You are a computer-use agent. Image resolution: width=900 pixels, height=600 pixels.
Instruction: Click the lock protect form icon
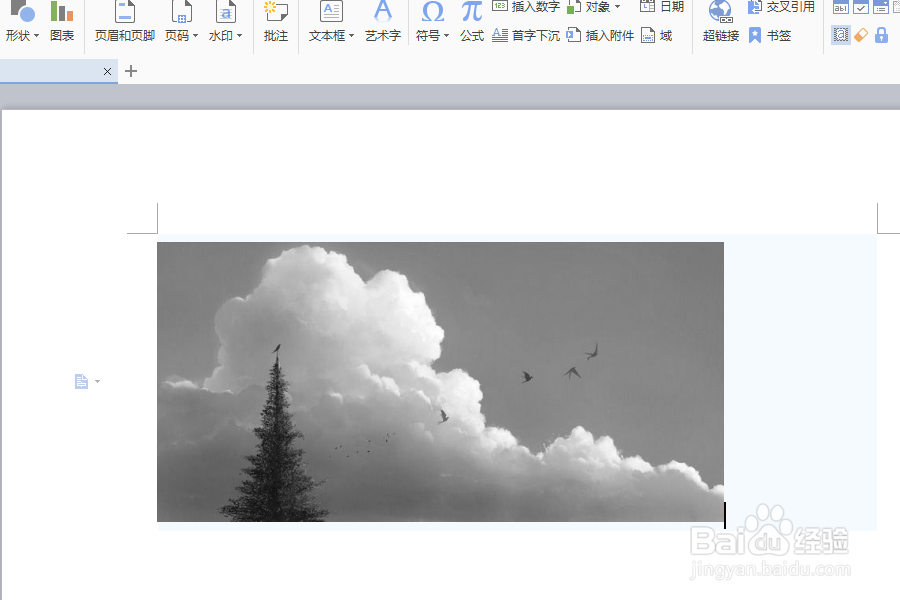882,35
